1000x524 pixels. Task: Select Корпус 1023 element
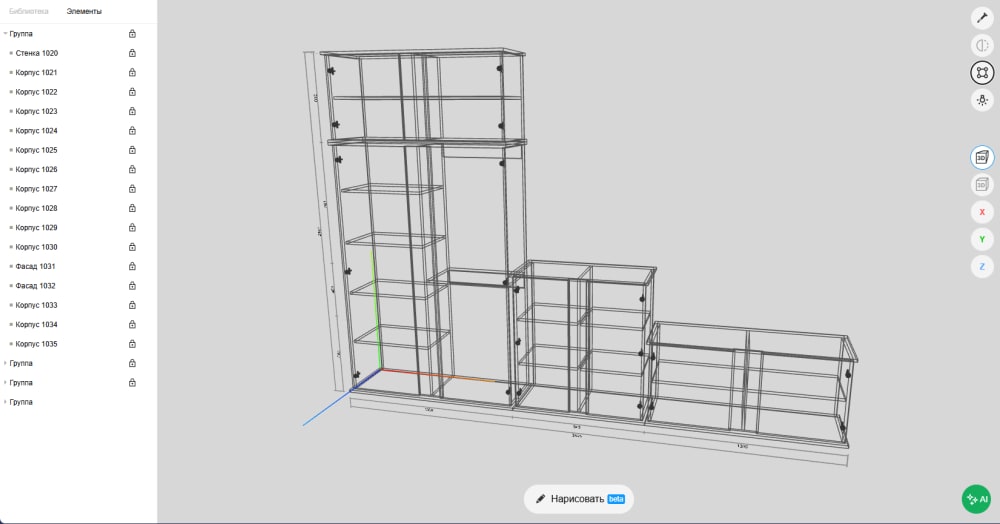tap(36, 111)
